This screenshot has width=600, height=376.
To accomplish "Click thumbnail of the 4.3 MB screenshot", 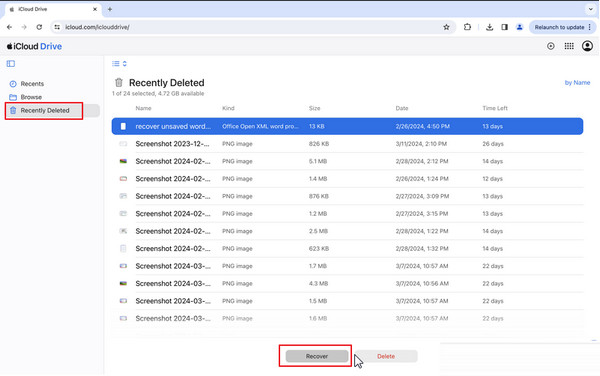I will tap(123, 283).
